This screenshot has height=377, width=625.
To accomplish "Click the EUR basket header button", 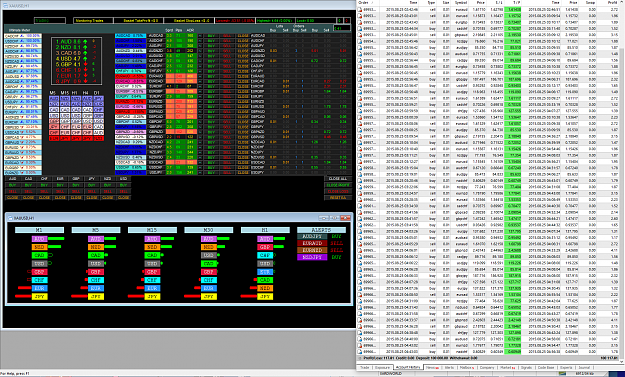I will (x=60, y=179).
